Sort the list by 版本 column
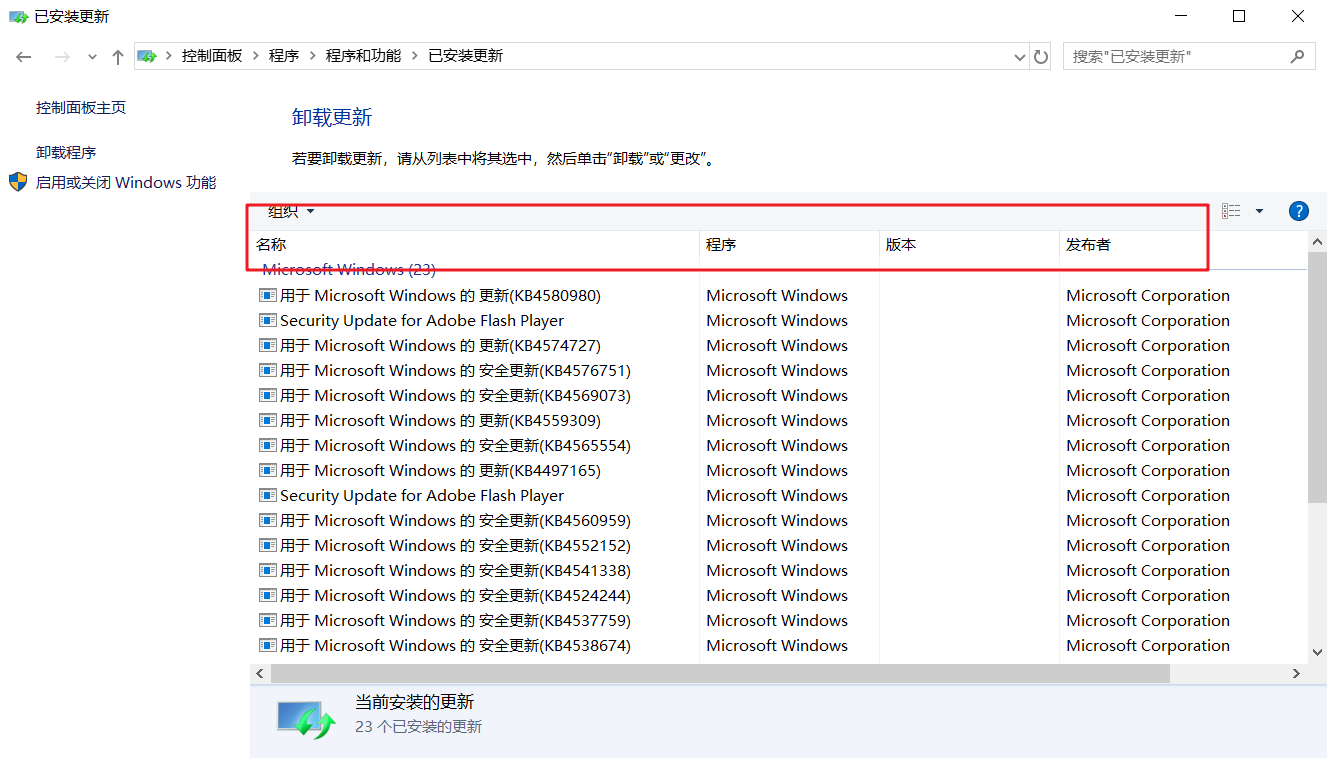This screenshot has height=758, width=1327. [x=969, y=245]
